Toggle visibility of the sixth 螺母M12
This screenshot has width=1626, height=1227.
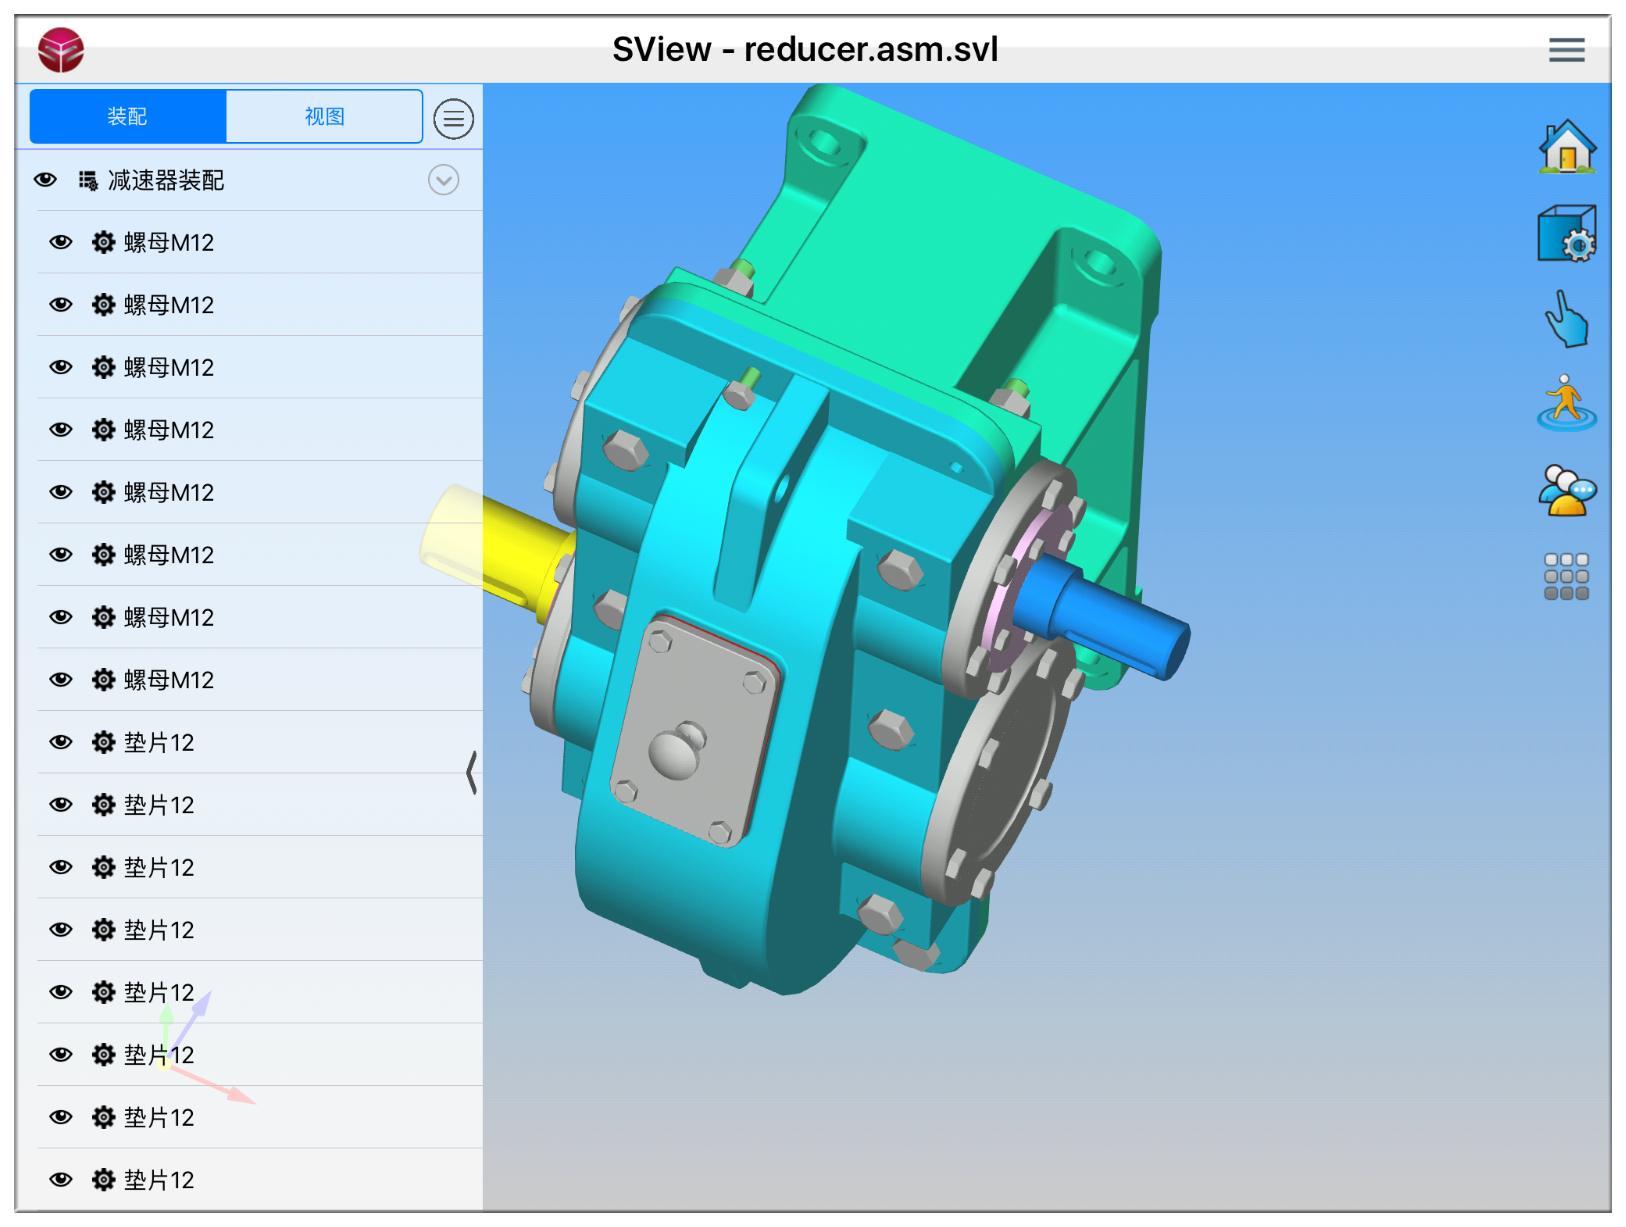point(61,555)
